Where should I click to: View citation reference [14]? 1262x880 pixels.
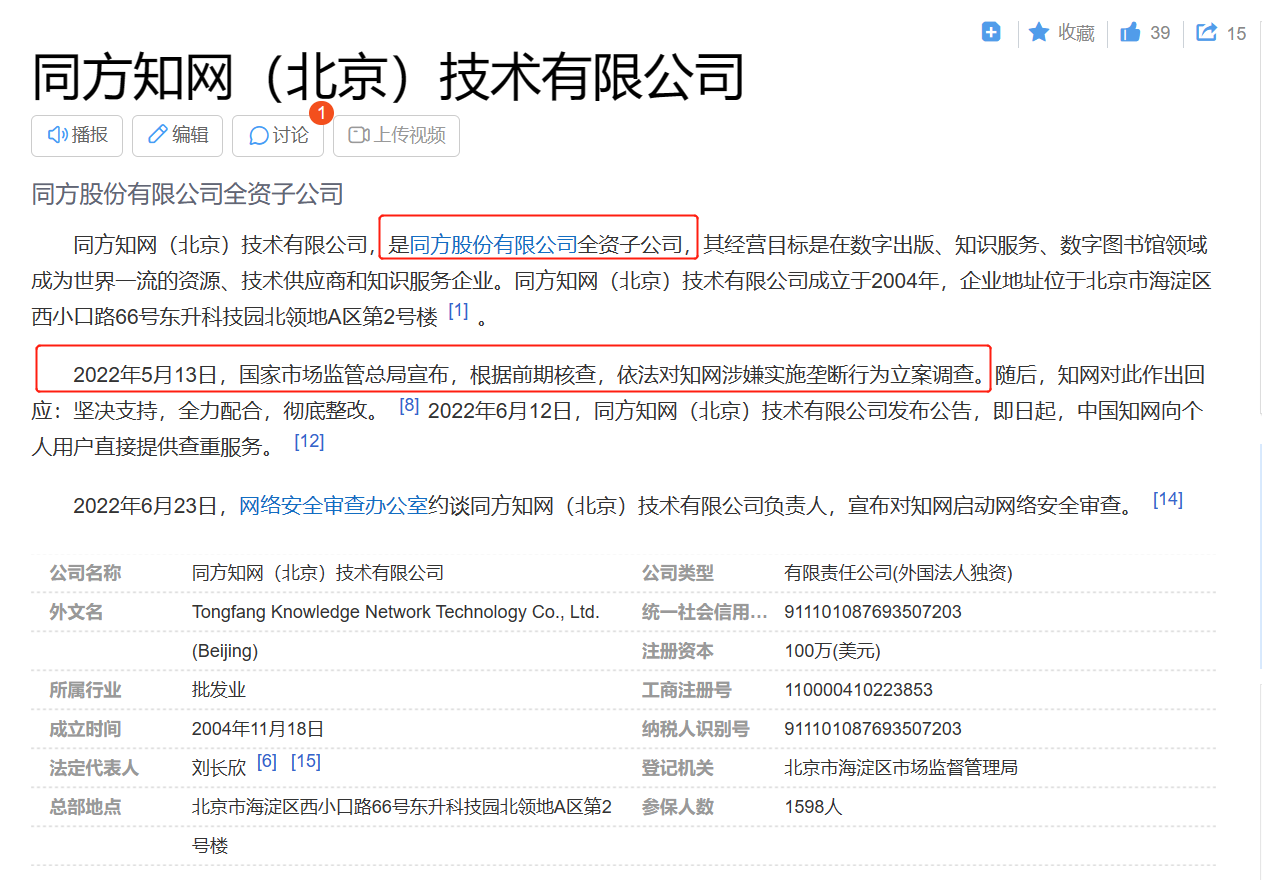[x=1168, y=499]
